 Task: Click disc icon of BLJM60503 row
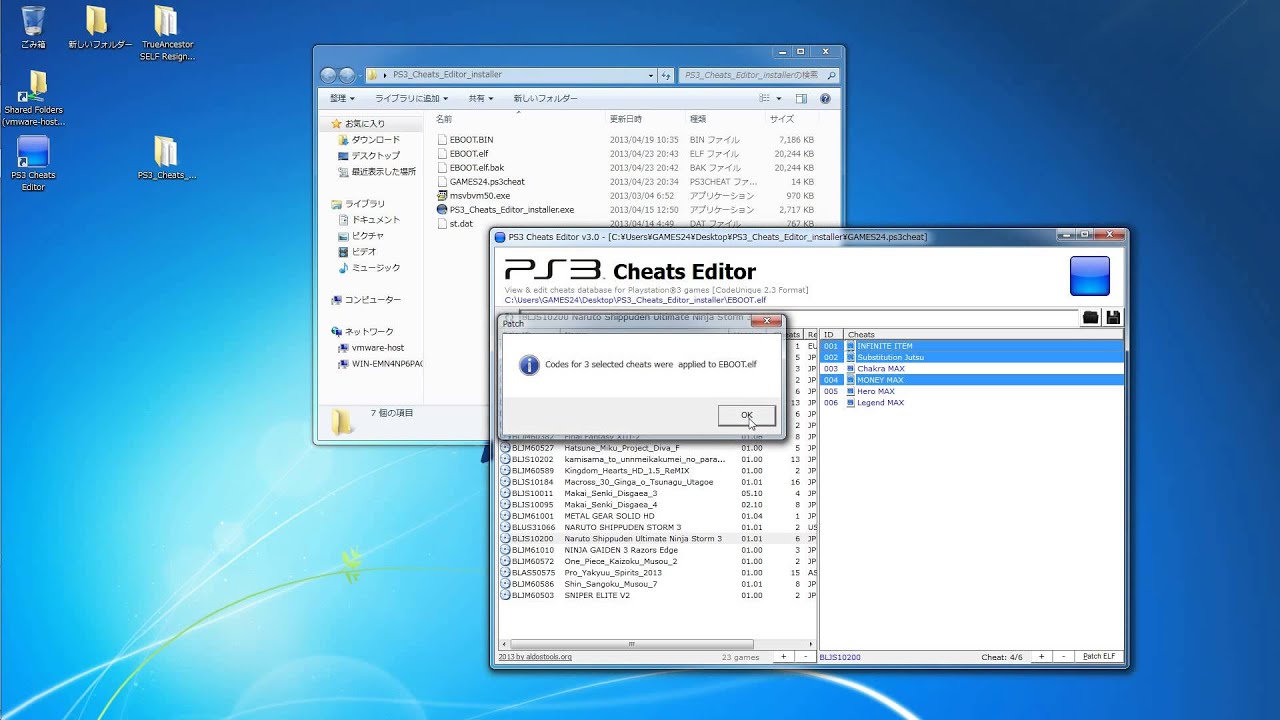[x=505, y=595]
